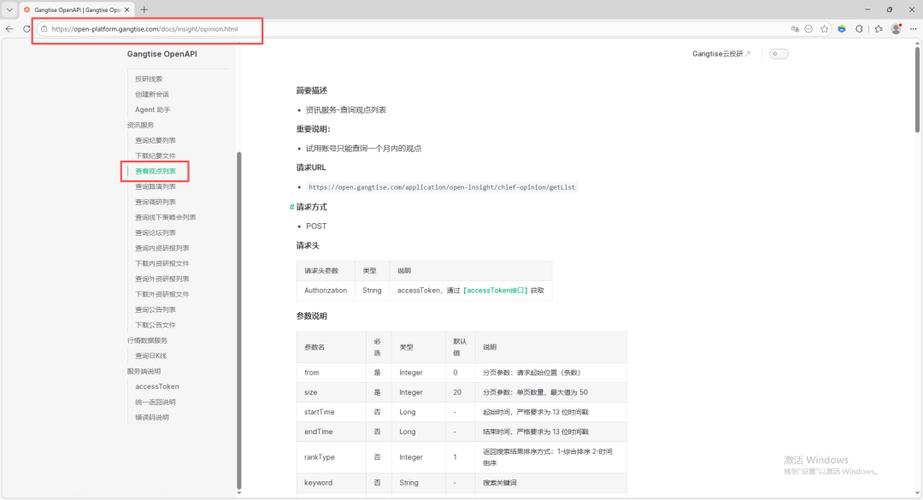923x500 pixels.
Task: Click the browser back arrow
Action: coord(9,29)
